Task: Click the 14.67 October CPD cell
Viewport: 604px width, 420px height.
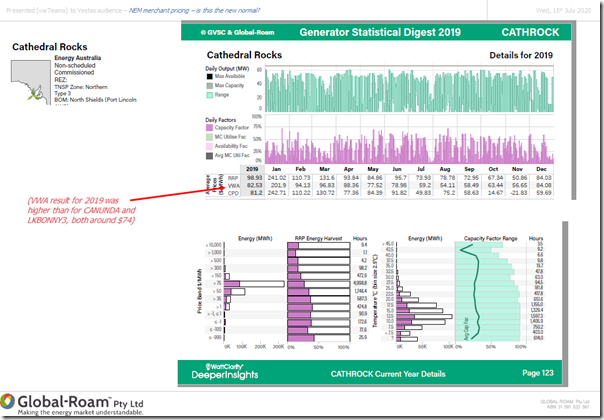Action: point(495,193)
